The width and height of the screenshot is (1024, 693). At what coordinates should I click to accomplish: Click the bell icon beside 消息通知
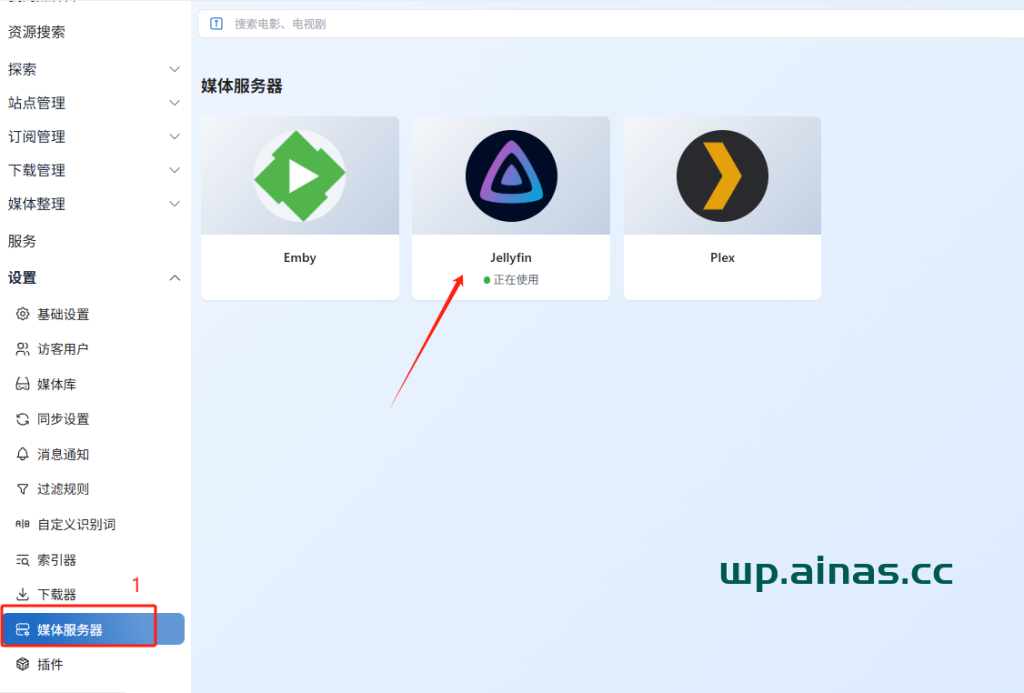pyautogui.click(x=22, y=454)
